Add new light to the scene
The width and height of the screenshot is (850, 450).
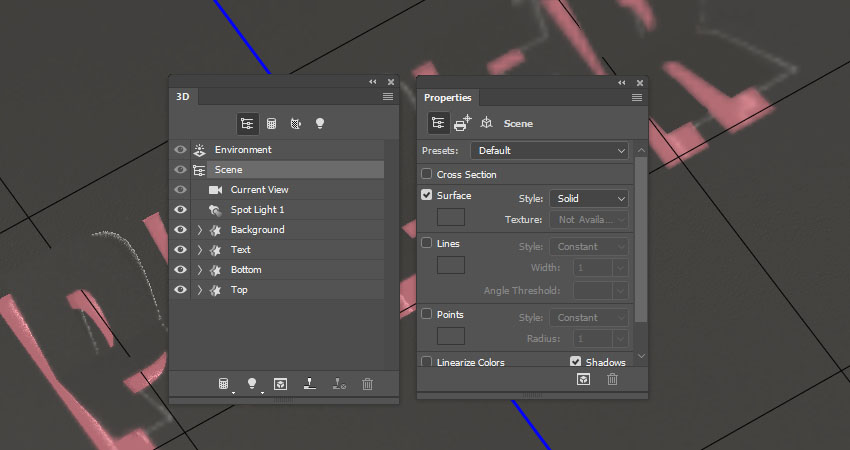tap(252, 384)
